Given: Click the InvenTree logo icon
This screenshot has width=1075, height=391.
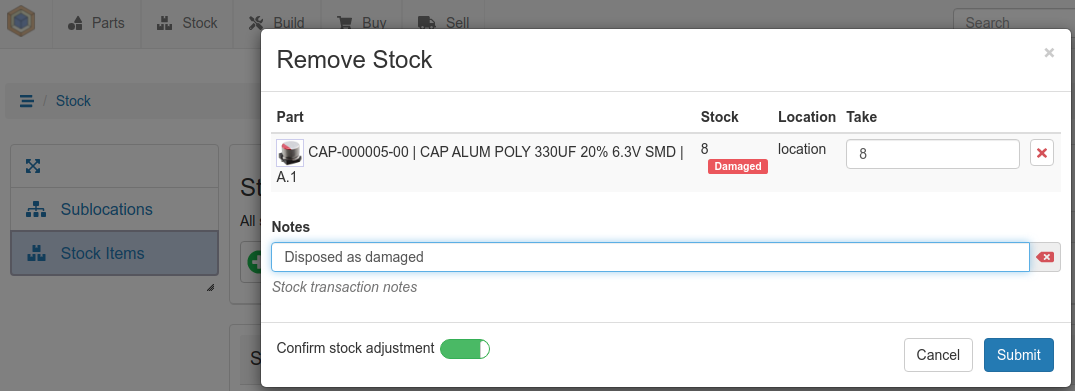Looking at the screenshot, I should (x=21, y=22).
